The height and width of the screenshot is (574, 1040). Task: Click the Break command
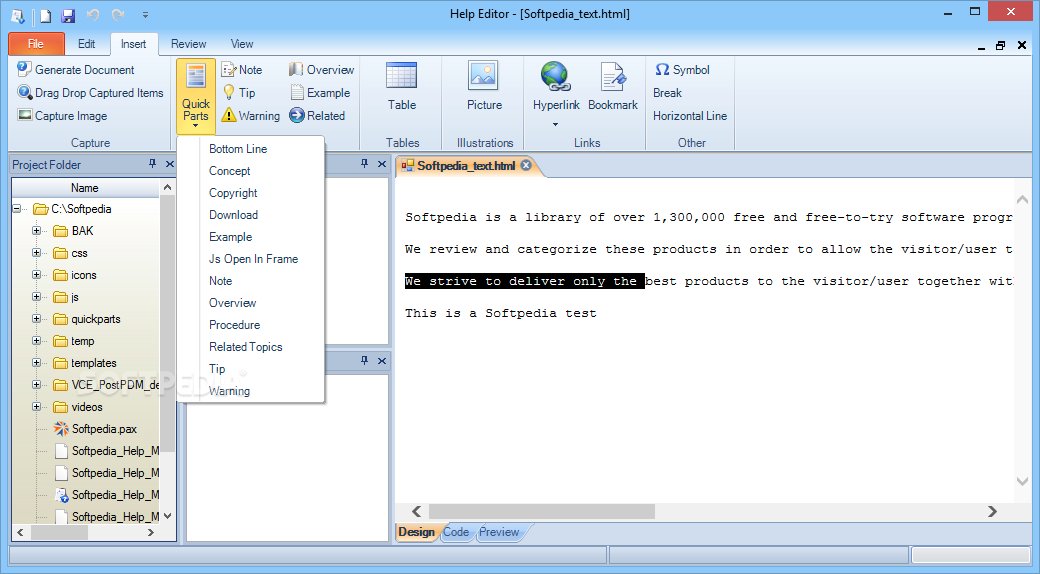tap(667, 93)
